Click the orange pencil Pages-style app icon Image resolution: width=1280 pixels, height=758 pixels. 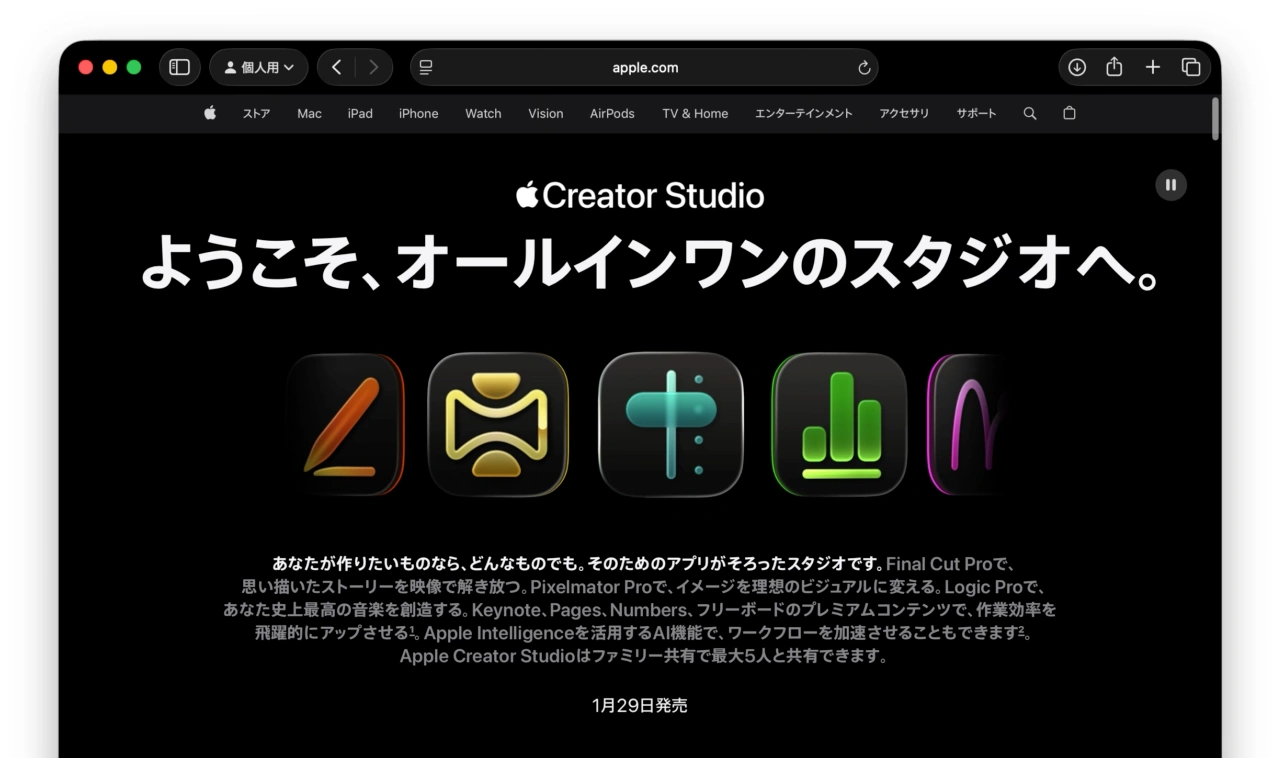(x=346, y=424)
